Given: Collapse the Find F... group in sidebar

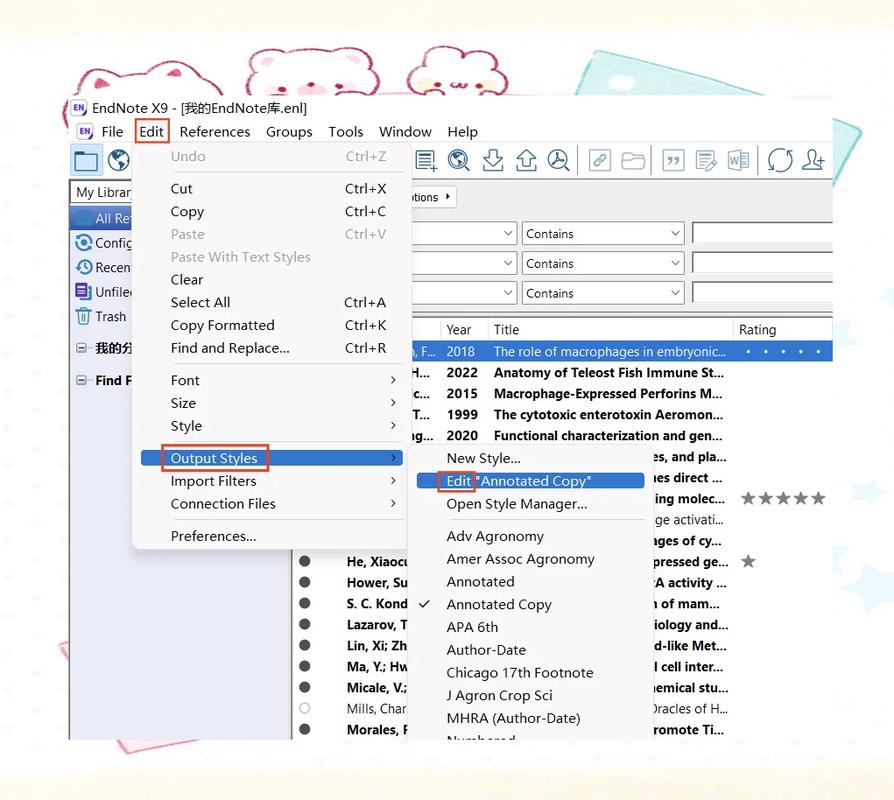Looking at the screenshot, I should tap(82, 380).
